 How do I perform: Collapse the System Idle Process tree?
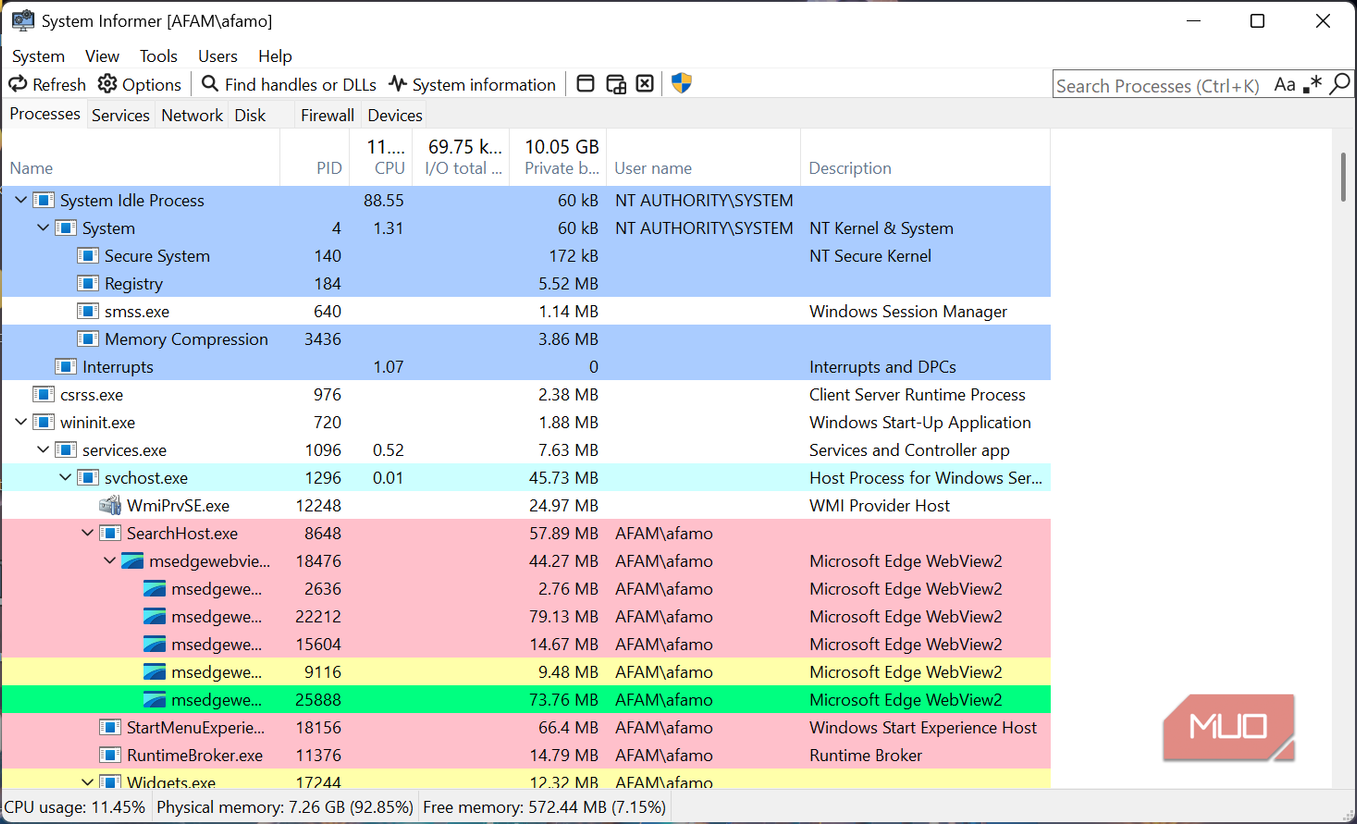pos(21,200)
